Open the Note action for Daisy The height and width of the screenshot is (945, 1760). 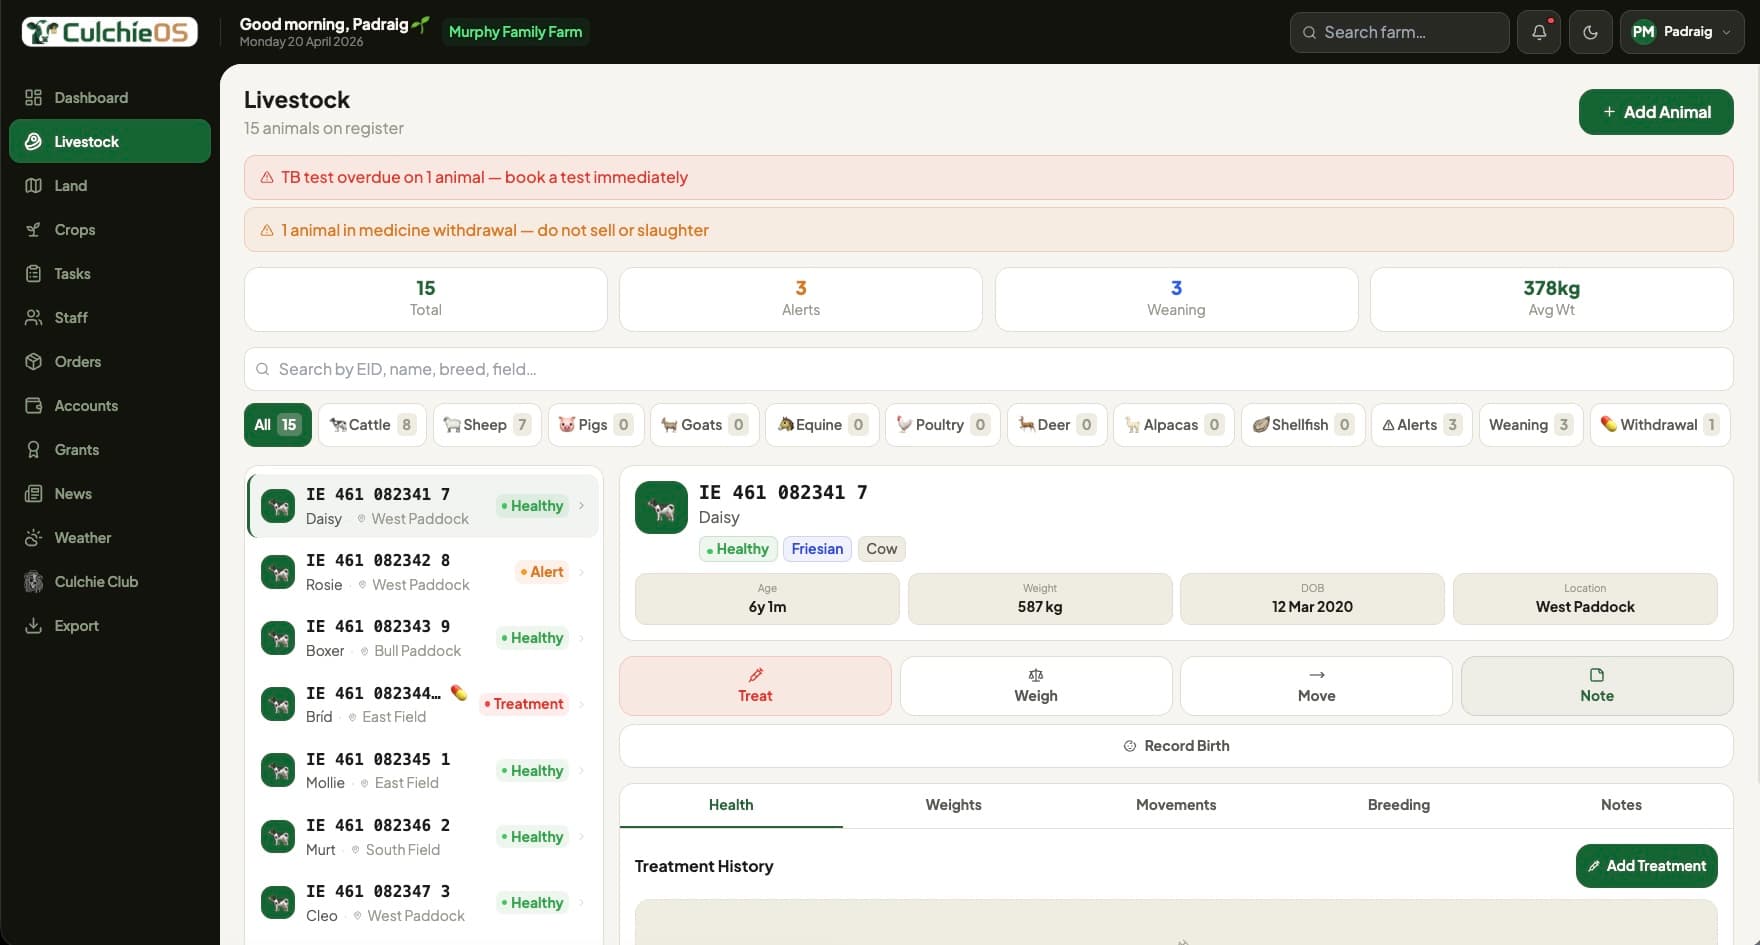[x=1596, y=686]
